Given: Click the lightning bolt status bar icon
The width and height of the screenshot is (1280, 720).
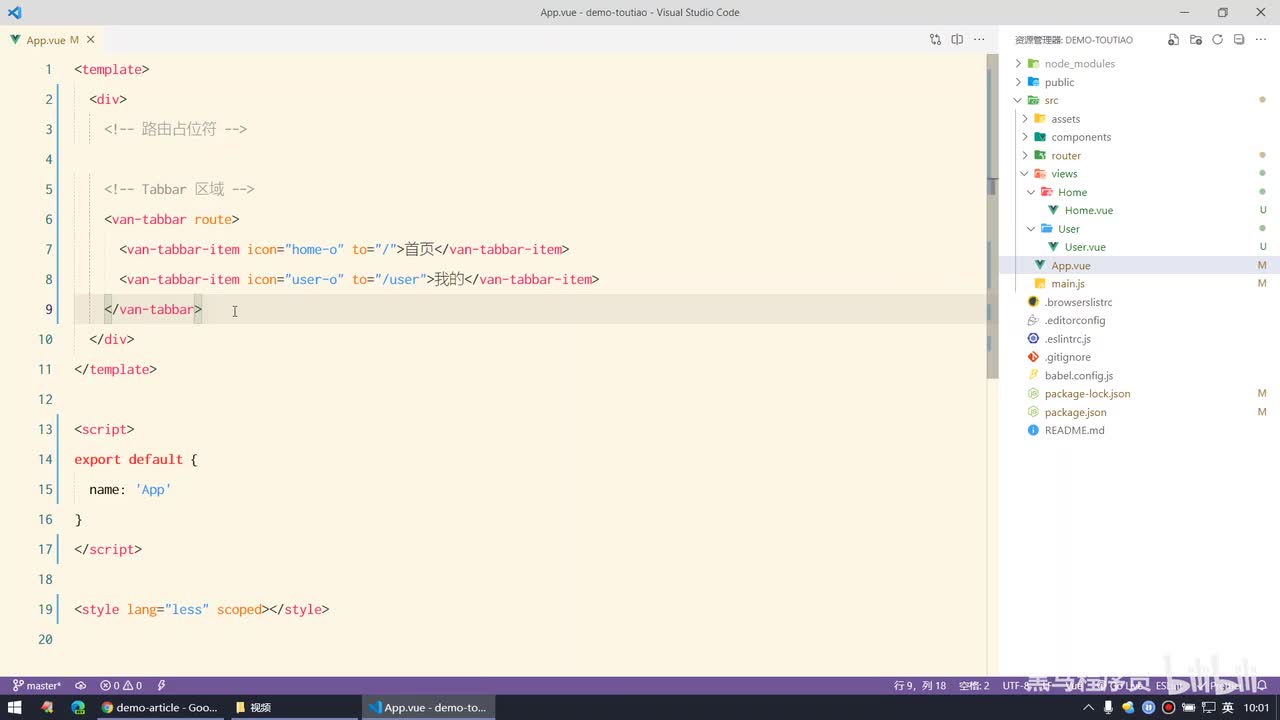Looking at the screenshot, I should 161,686.
